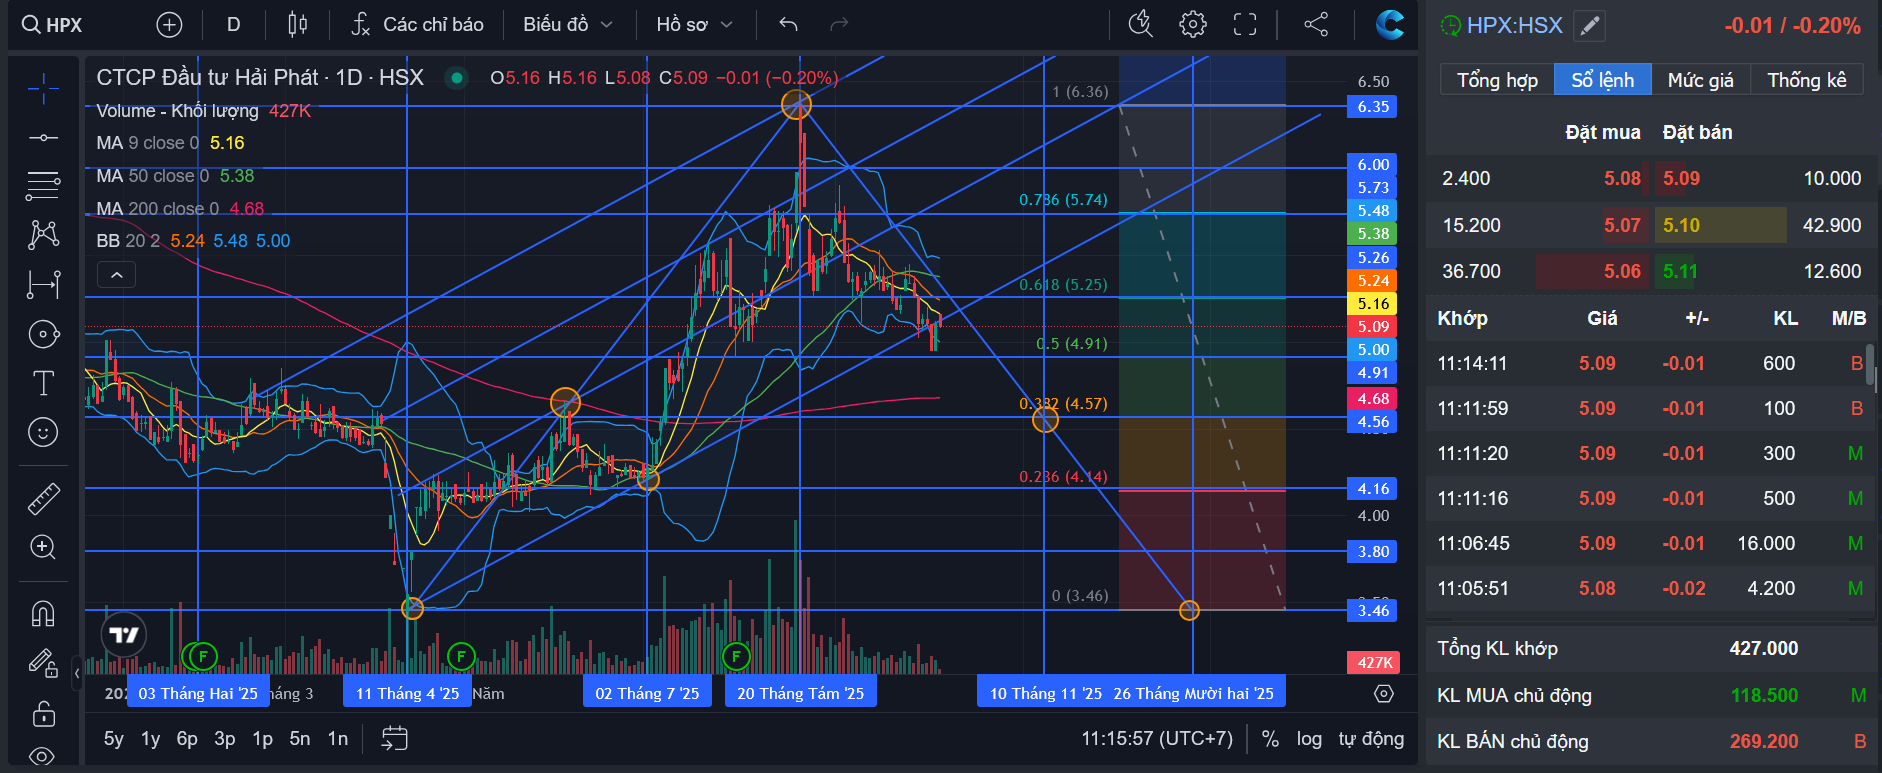Select the text annotation tool
This screenshot has height=773, width=1882.
click(x=43, y=383)
